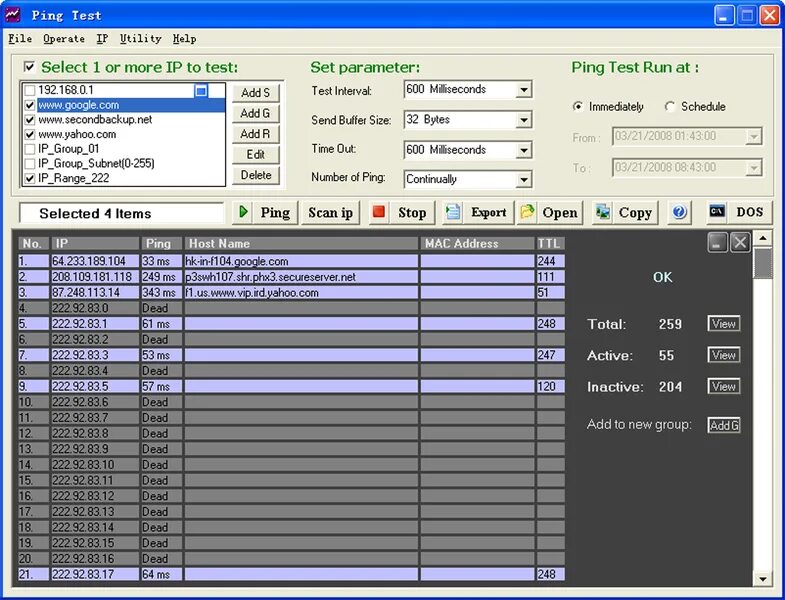The image size is (785, 600).
Task: Select row with IP 64.233.189.104
Action: (291, 261)
